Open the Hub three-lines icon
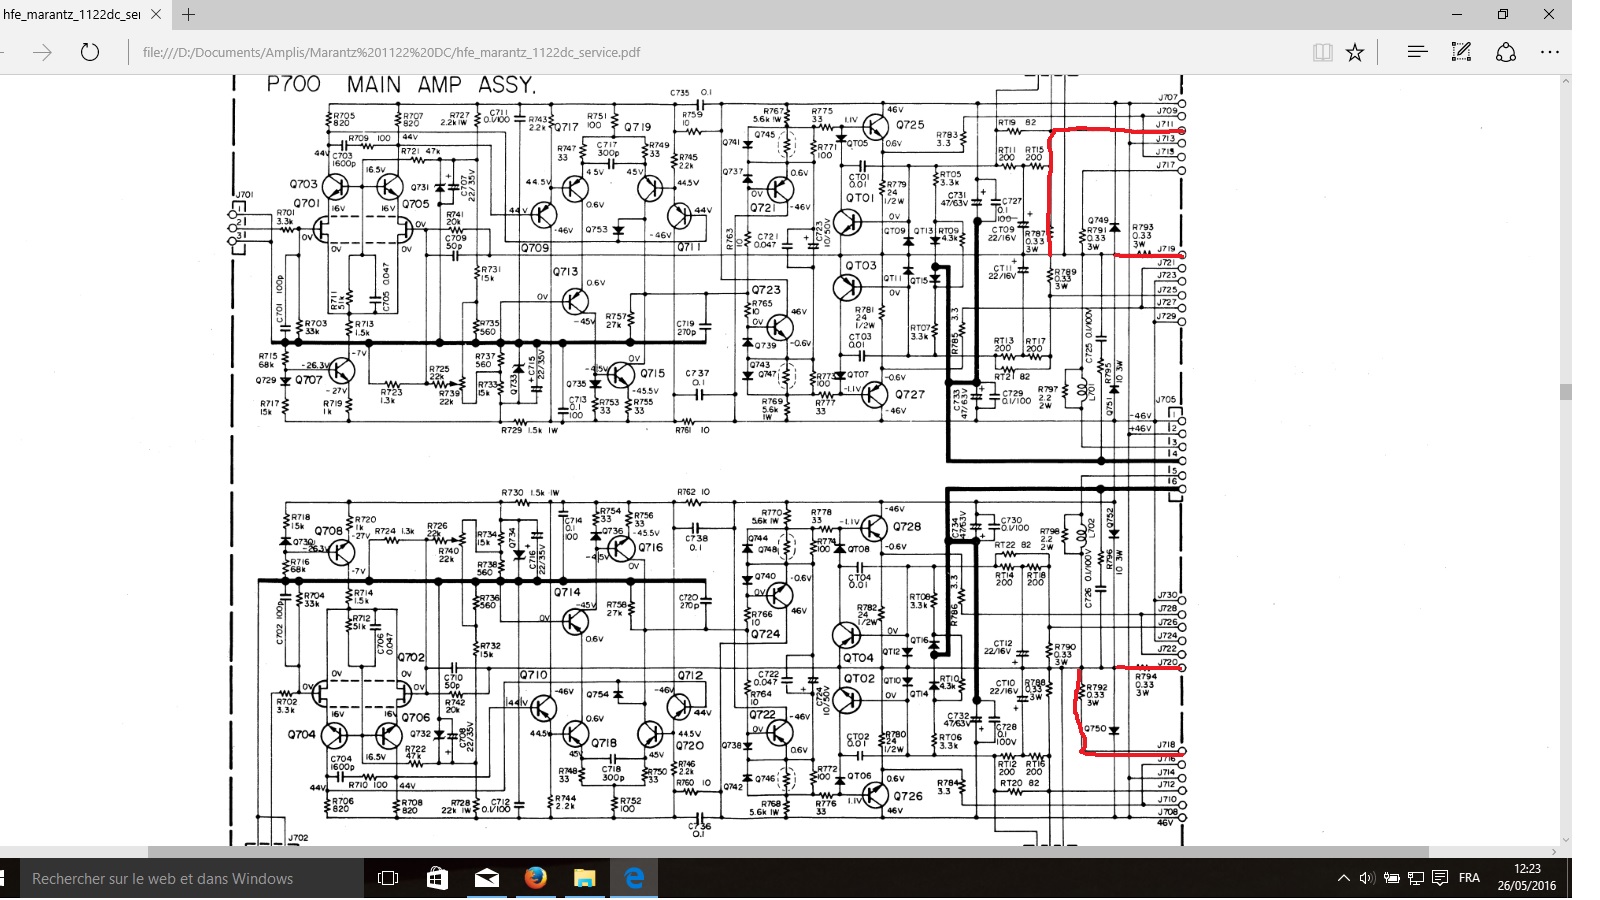The image size is (1600, 900). 1417,52
